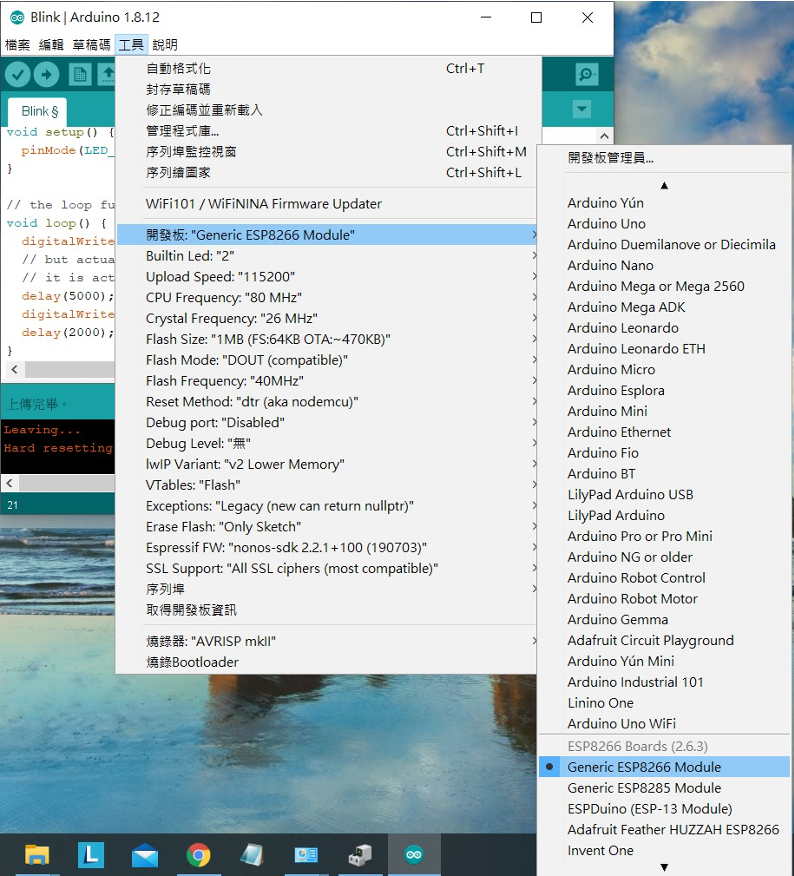Open 序列繪圖家 serial plotter entry
The height and width of the screenshot is (876, 794).
click(327, 173)
